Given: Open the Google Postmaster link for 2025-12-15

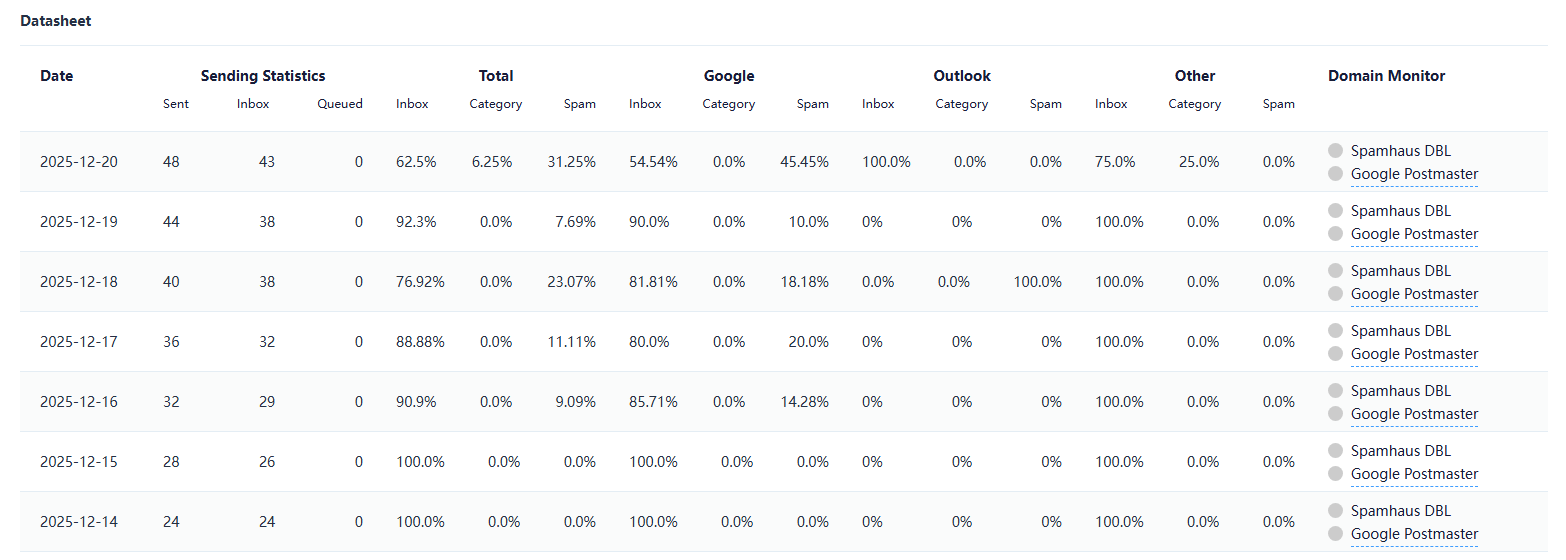Looking at the screenshot, I should point(1414,474).
